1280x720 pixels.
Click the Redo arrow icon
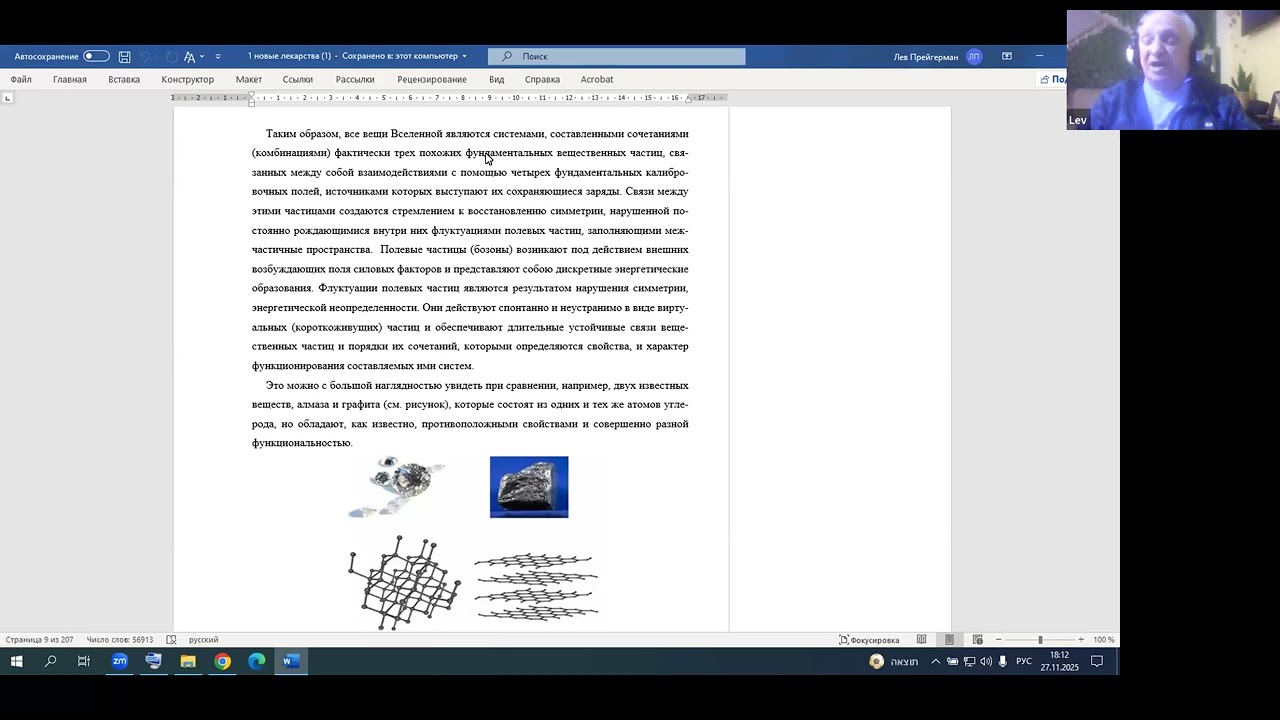171,57
